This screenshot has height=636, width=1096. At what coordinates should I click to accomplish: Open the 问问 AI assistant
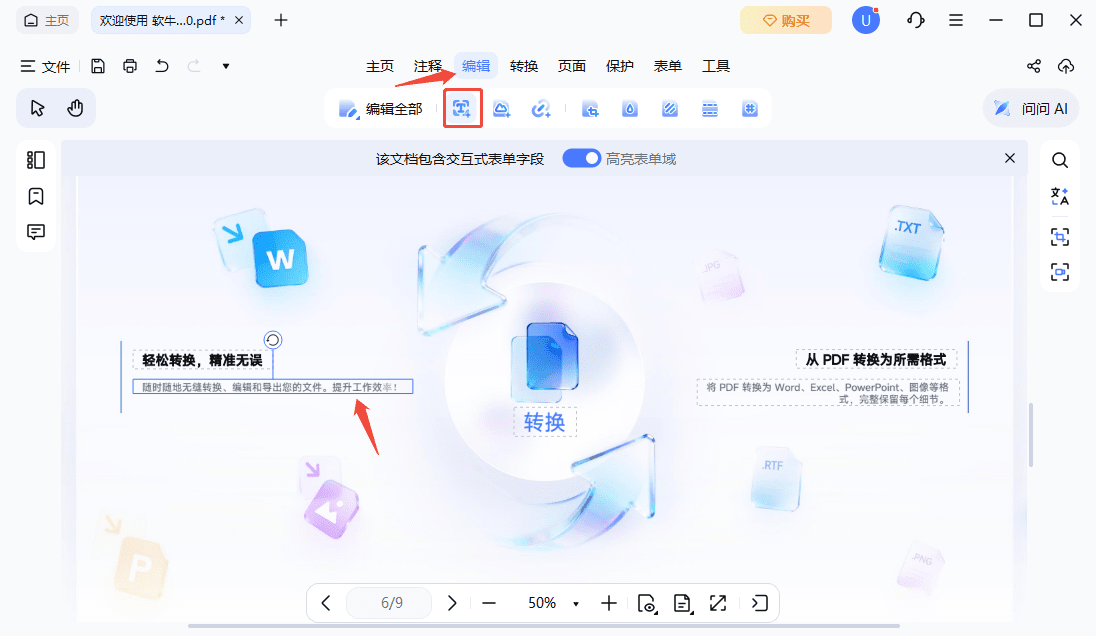(1031, 109)
